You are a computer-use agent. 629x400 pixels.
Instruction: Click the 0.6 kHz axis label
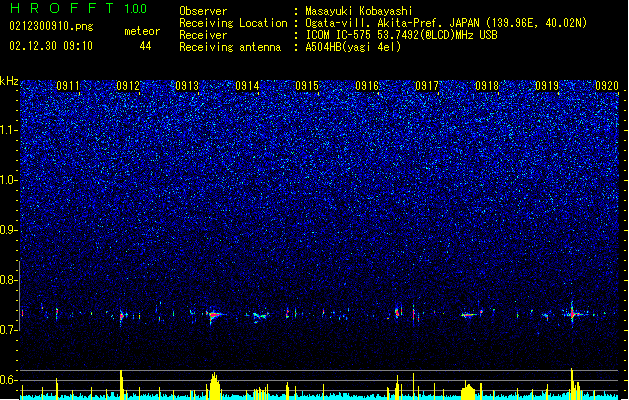pyautogui.click(x=8, y=380)
